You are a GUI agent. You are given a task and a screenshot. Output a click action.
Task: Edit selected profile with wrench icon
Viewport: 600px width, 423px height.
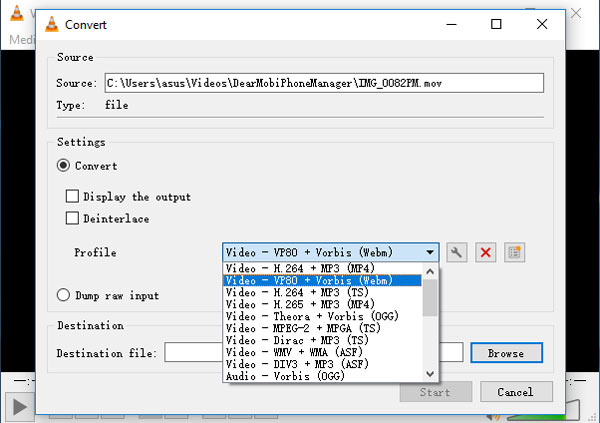click(457, 253)
